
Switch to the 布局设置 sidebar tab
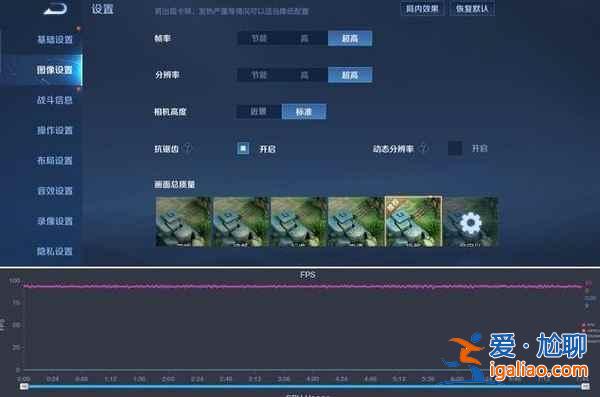(x=55, y=160)
